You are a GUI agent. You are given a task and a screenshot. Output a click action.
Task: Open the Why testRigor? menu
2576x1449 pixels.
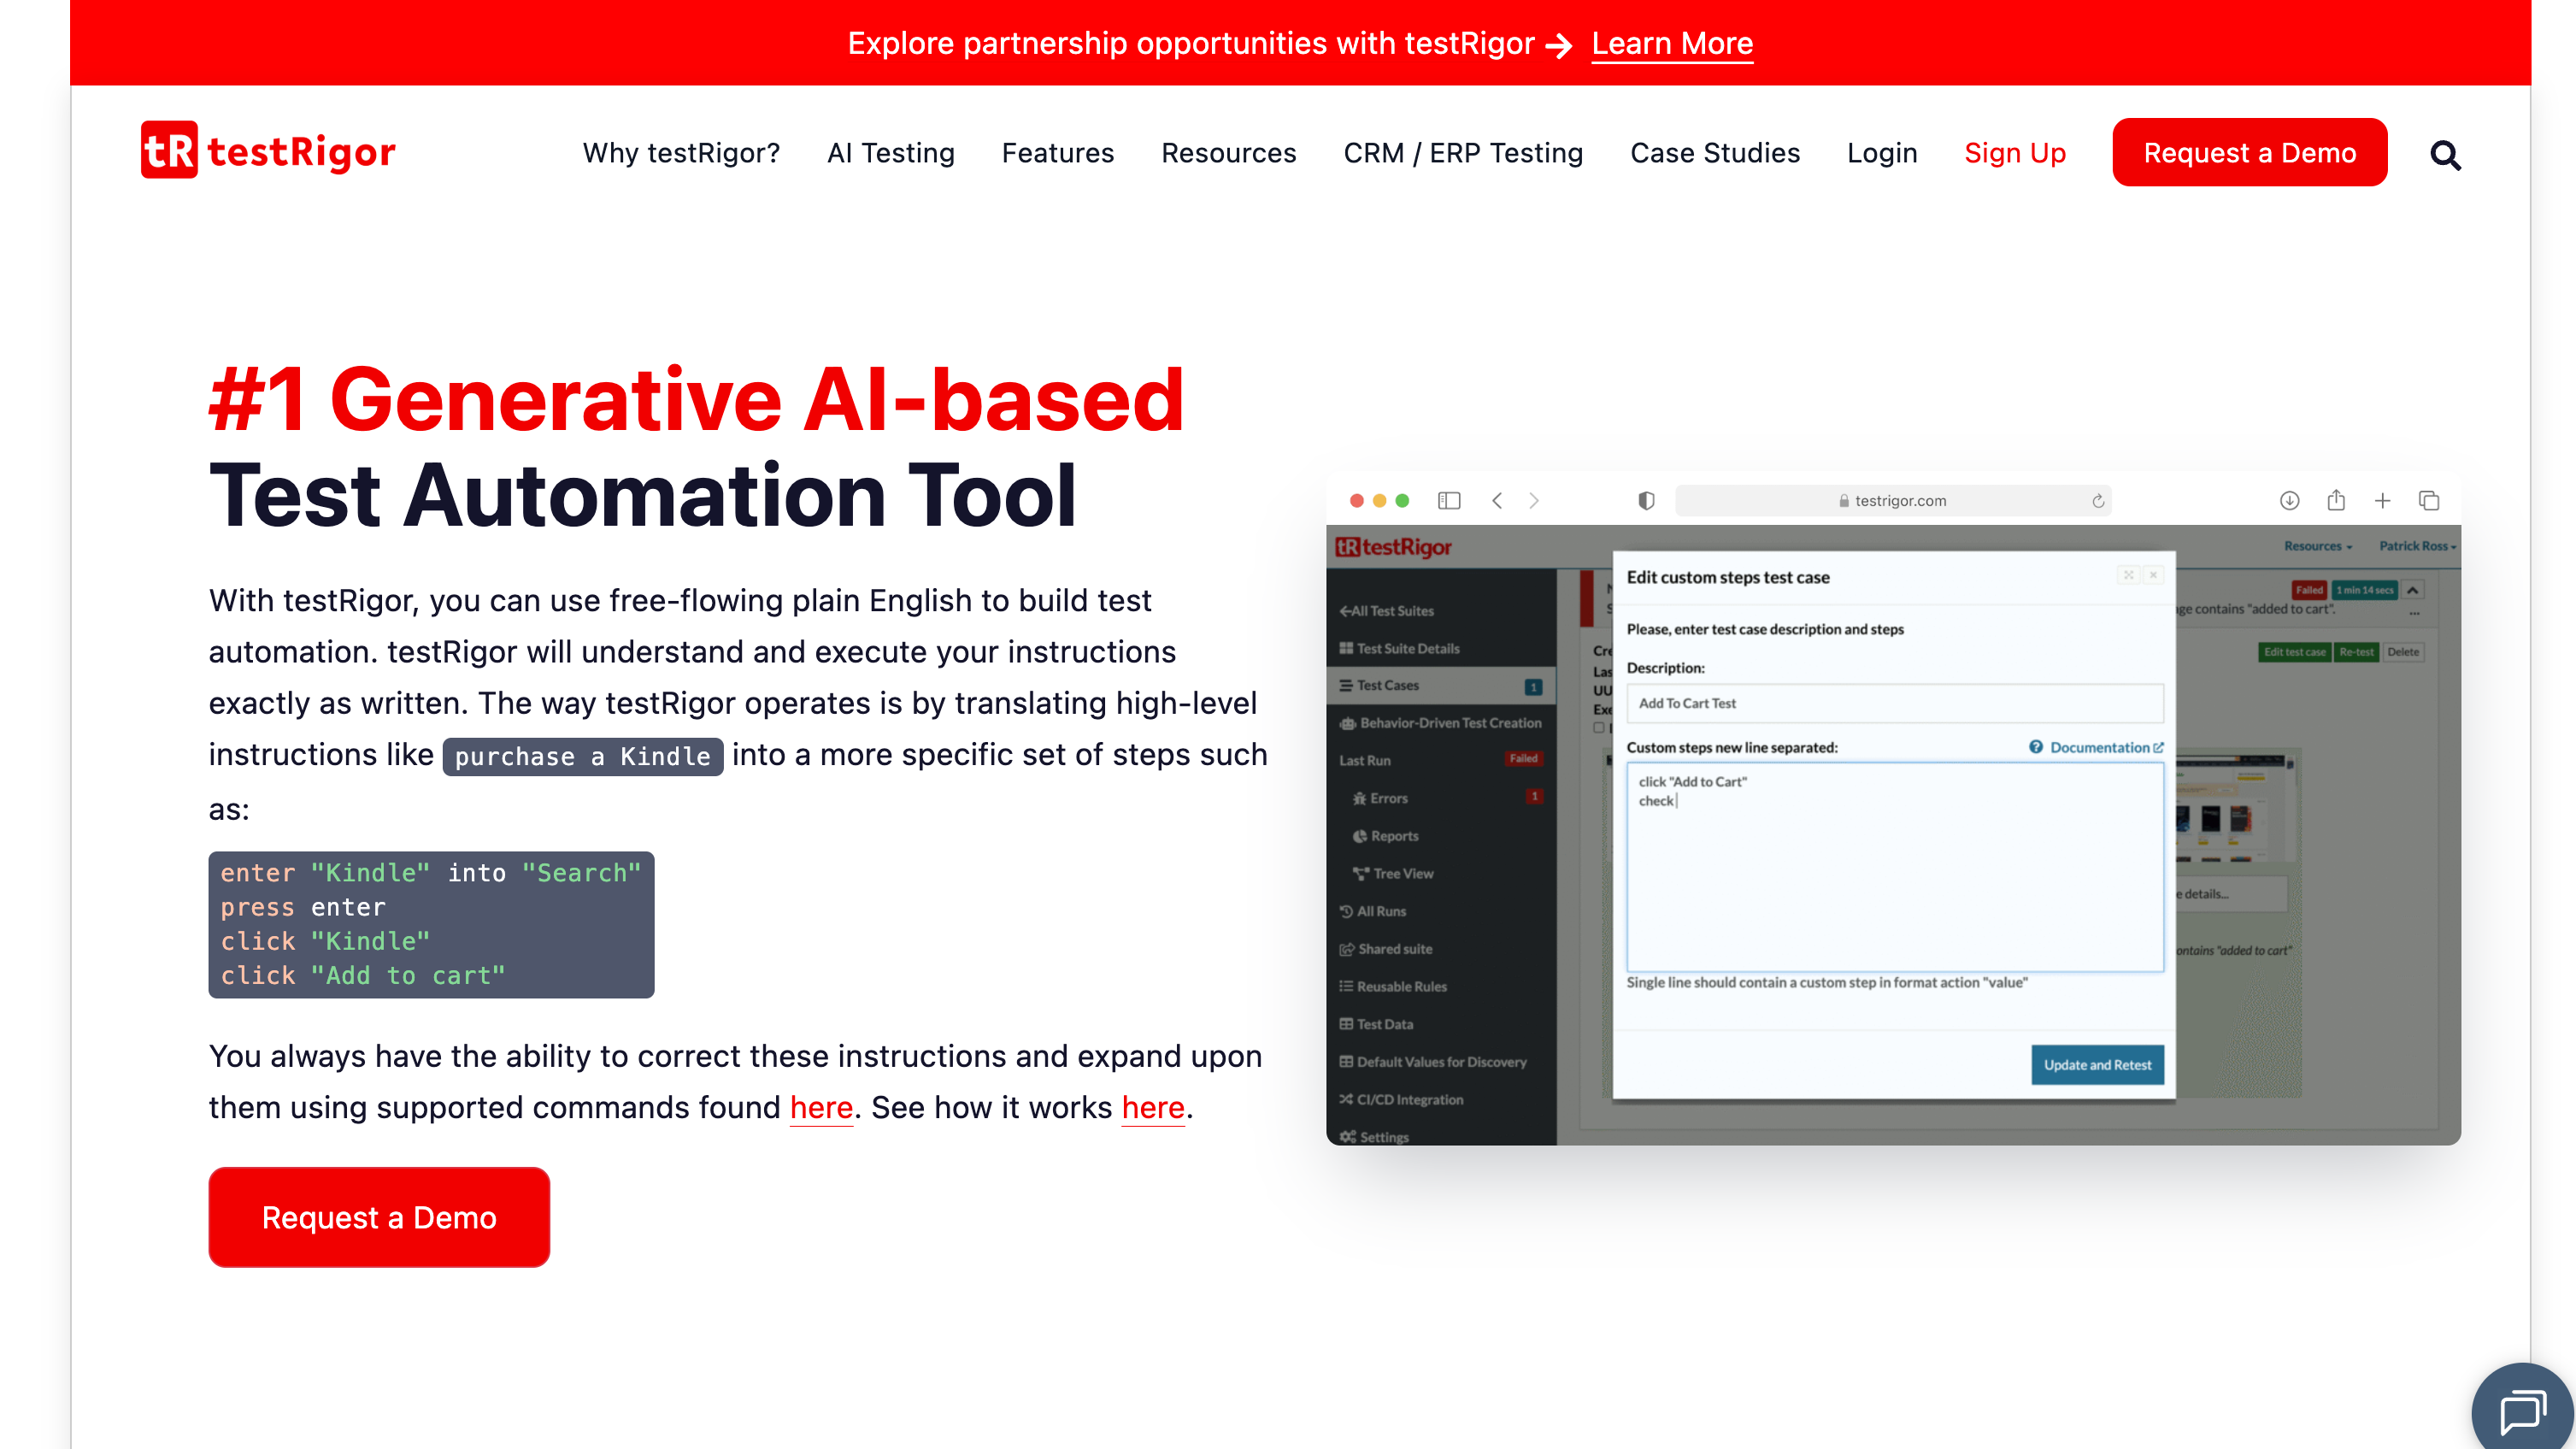681,153
